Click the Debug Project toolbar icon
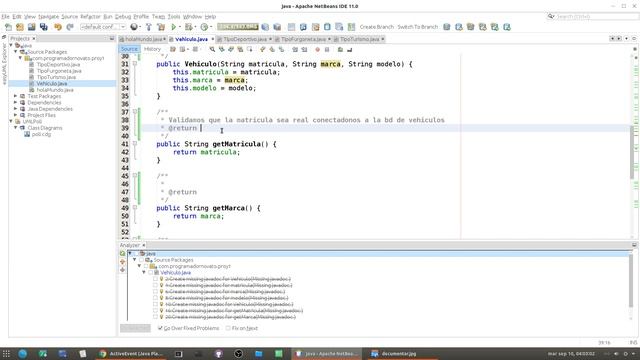 [188, 27]
